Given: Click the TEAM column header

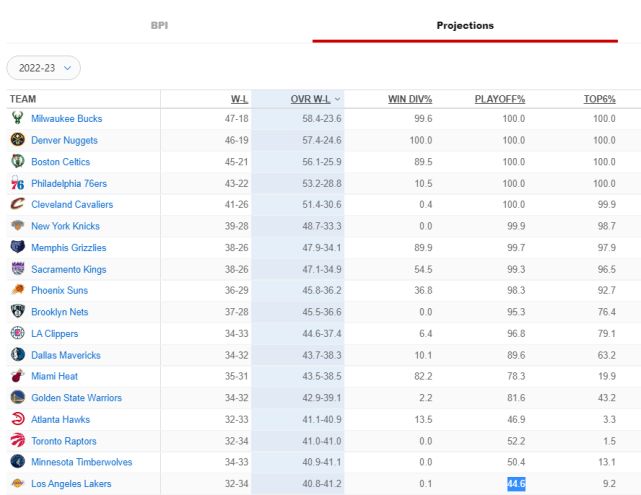Looking at the screenshot, I should click(23, 99).
